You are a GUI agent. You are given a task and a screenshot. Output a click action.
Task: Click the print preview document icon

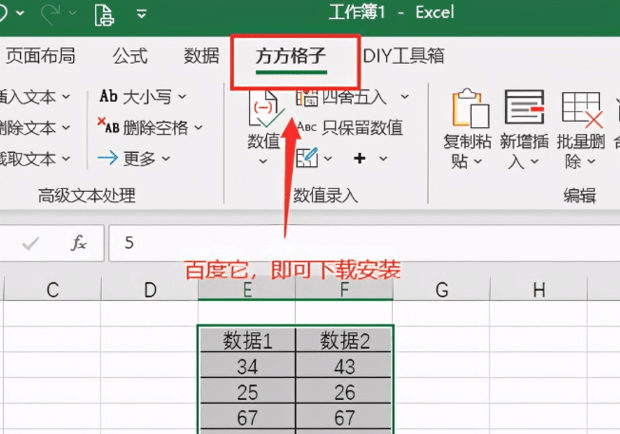[104, 14]
